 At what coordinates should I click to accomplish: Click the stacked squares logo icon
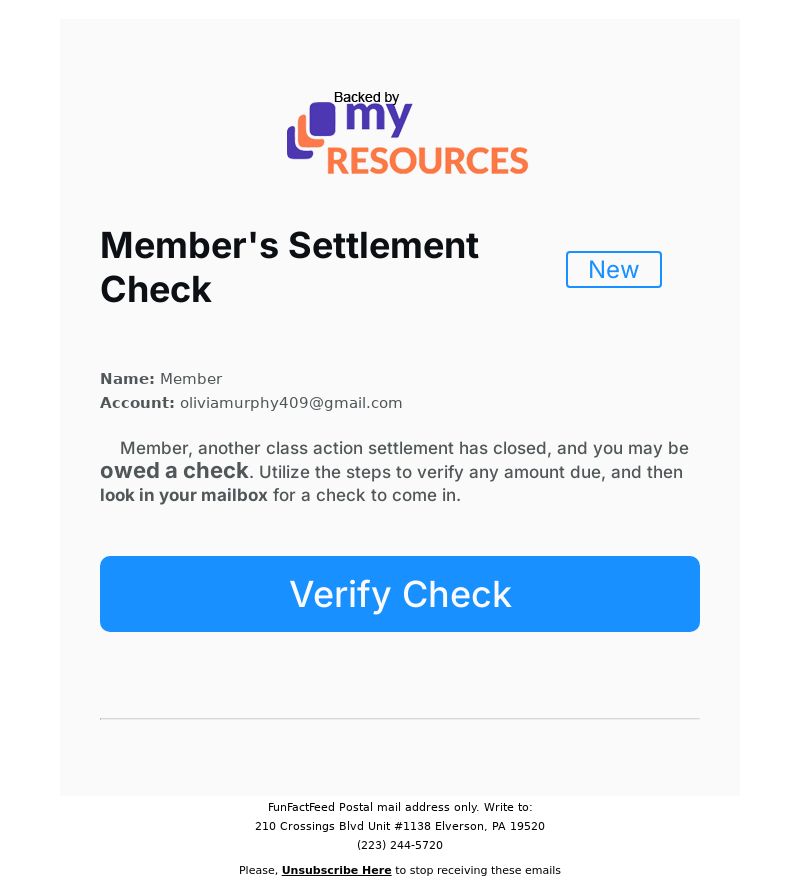tap(311, 130)
